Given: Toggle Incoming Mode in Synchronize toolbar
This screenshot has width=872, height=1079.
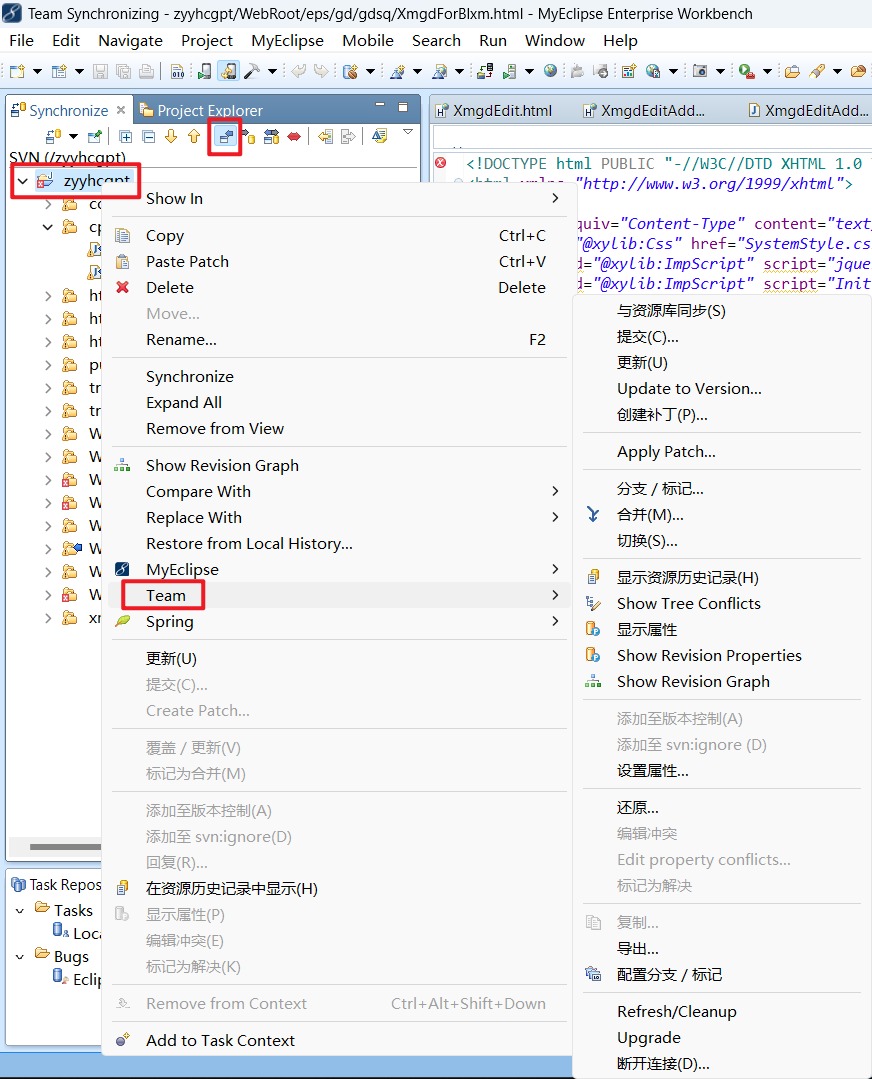Looking at the screenshot, I should (225, 136).
